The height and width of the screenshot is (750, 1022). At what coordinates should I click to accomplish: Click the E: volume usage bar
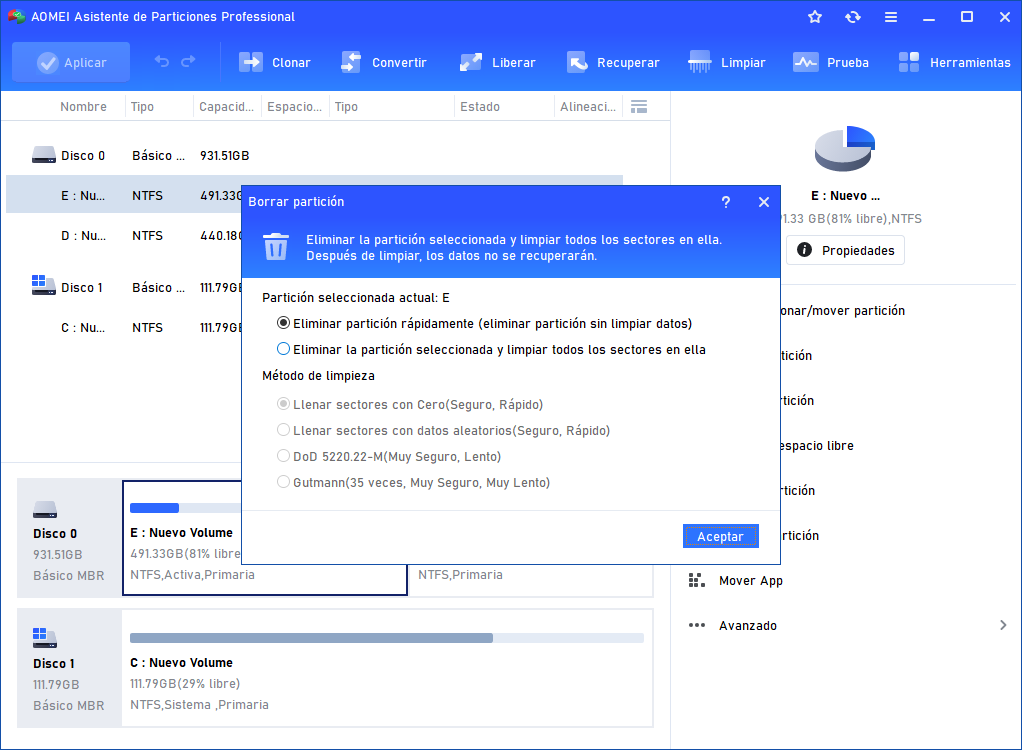(x=186, y=508)
